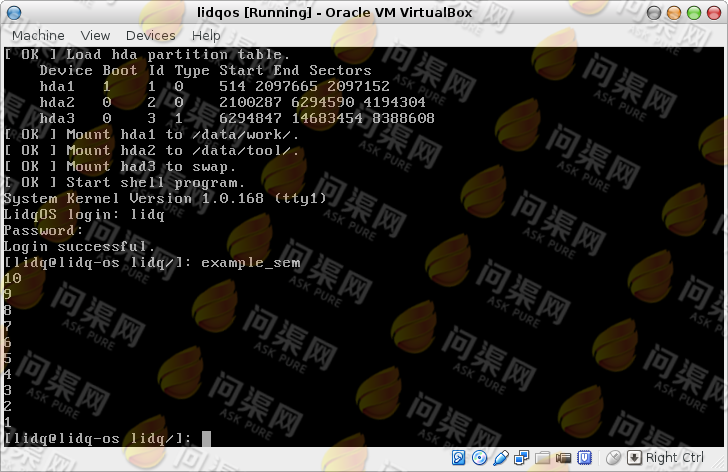The image size is (728, 472).
Task: Click the 'example_sem' command text
Action: [251, 263]
